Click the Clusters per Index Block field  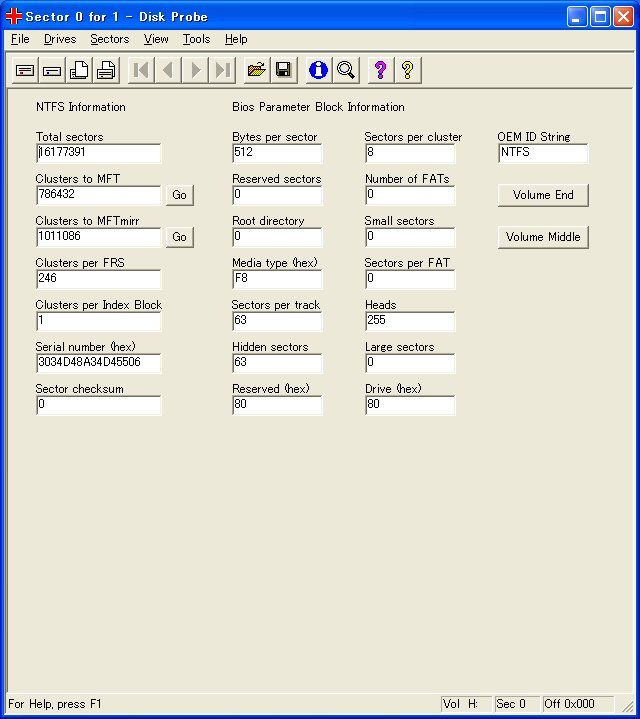pyautogui.click(x=99, y=321)
